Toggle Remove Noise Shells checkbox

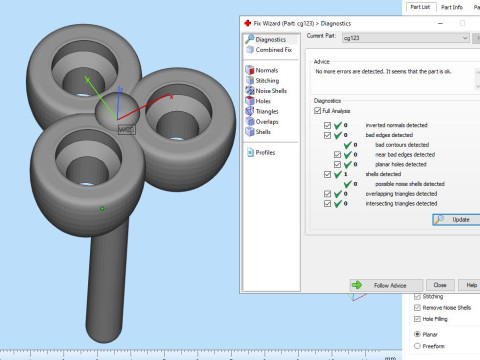[417, 308]
